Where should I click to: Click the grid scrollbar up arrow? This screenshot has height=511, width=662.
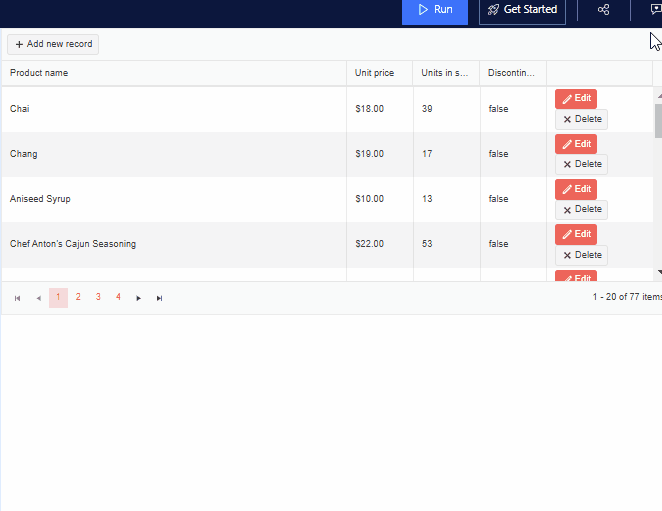pos(659,96)
